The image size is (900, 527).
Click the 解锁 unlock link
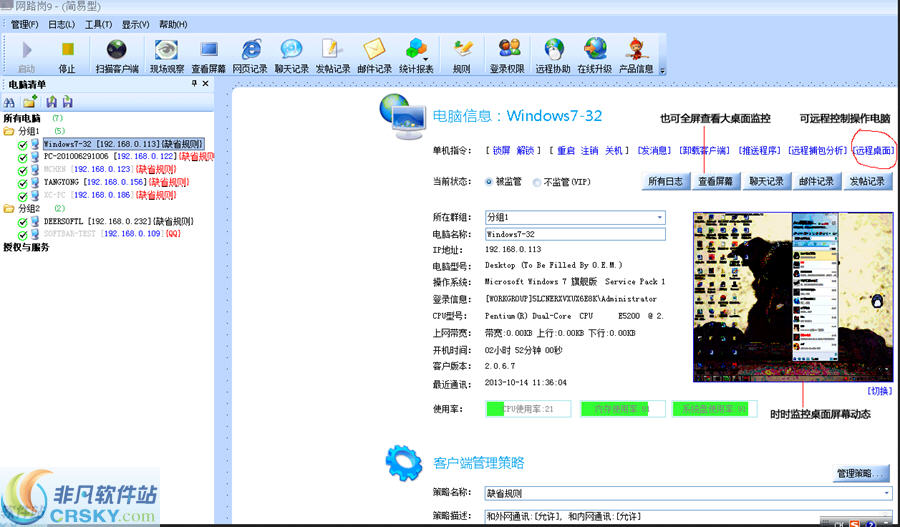pos(525,150)
